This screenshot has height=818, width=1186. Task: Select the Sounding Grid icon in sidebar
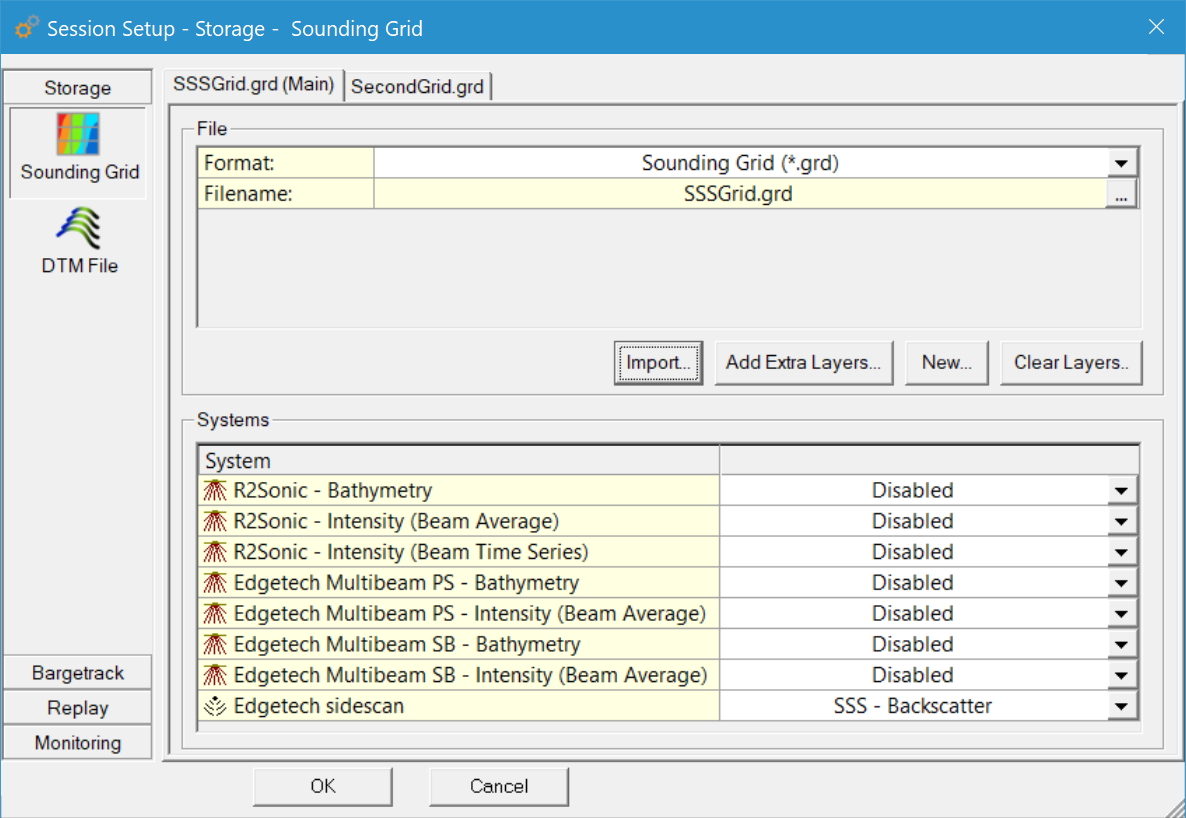78,135
